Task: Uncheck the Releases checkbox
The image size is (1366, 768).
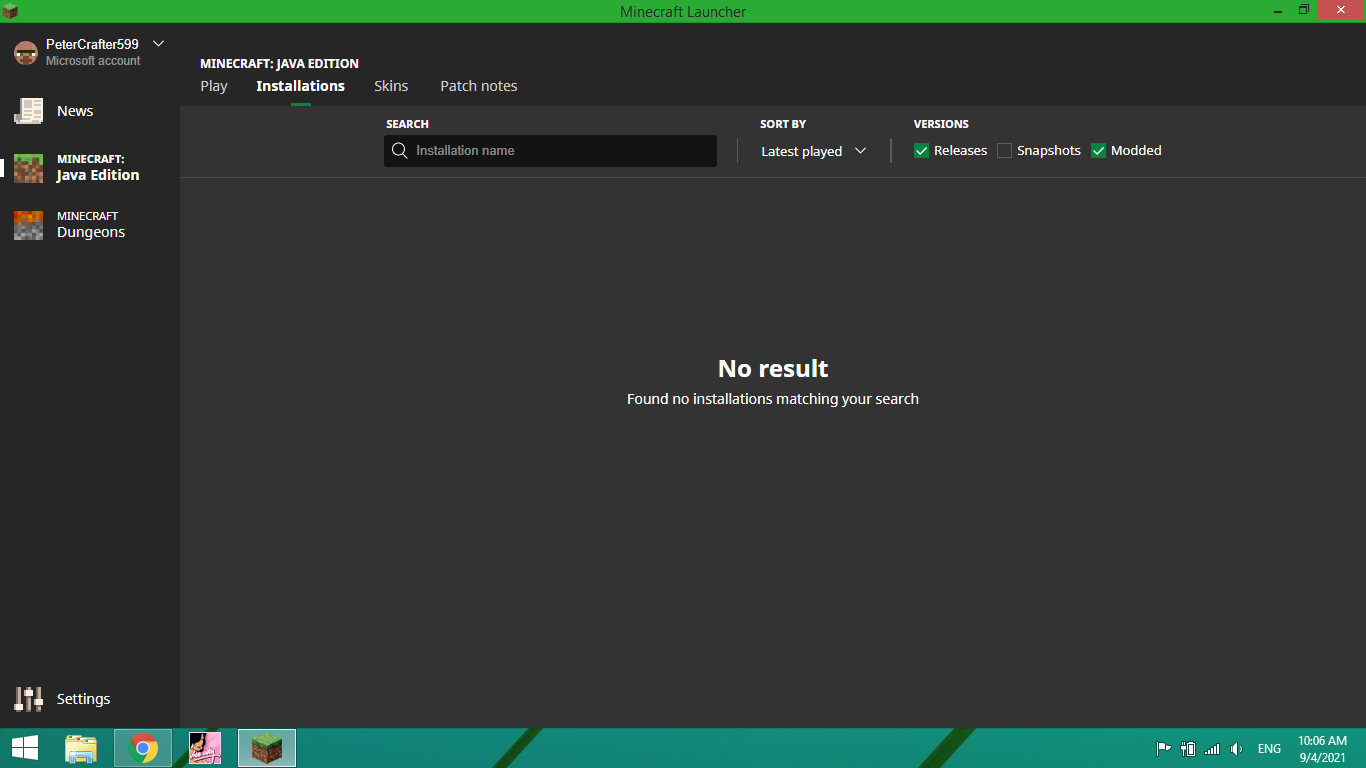Action: (922, 151)
